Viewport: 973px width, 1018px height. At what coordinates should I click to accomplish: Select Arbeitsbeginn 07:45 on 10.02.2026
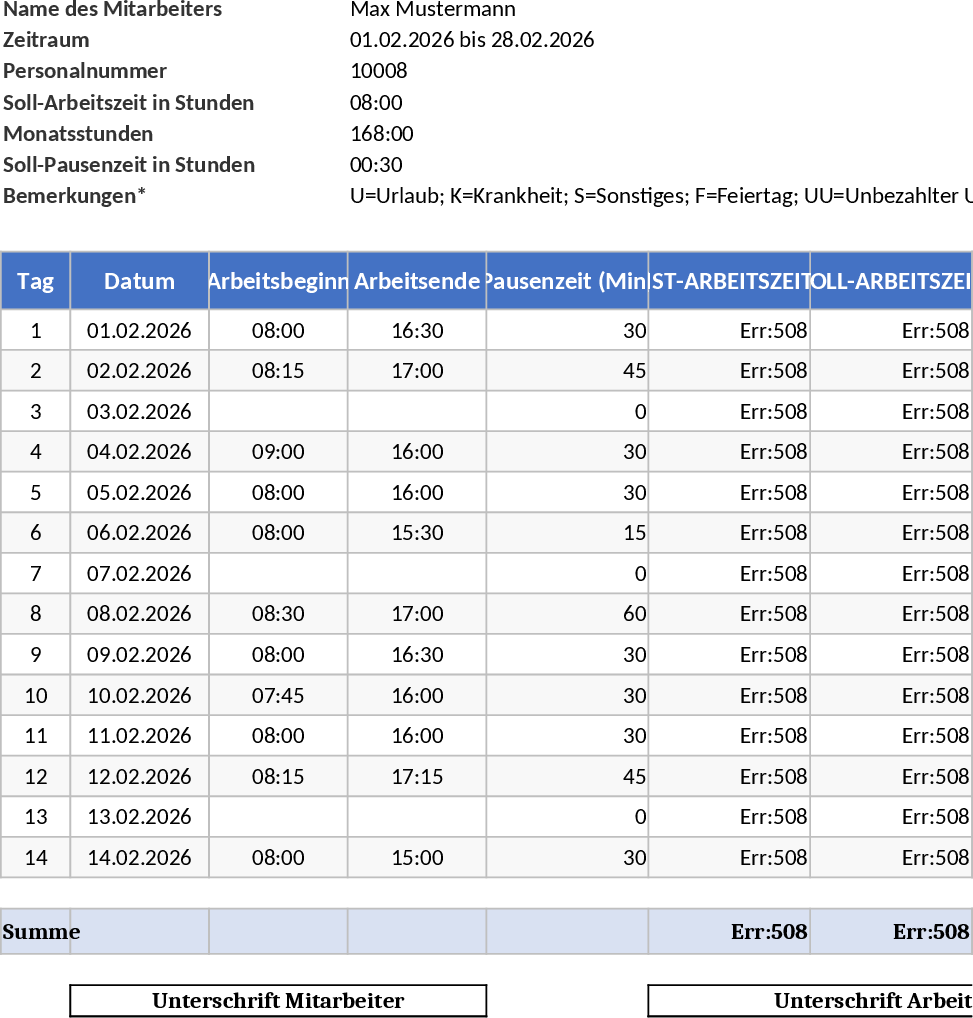coord(278,695)
